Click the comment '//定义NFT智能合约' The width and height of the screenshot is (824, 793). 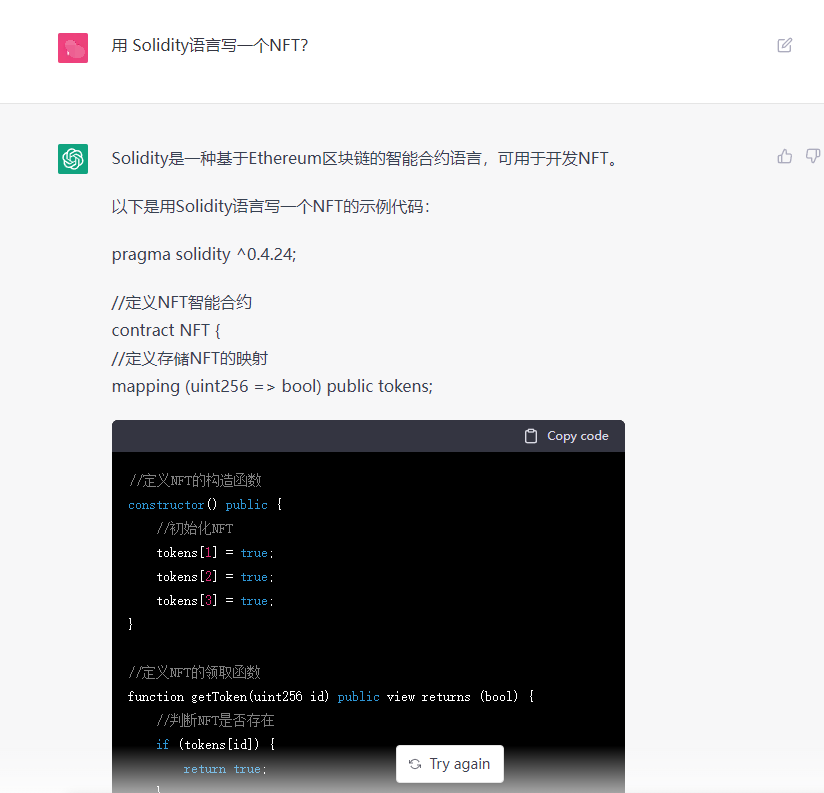point(182,303)
